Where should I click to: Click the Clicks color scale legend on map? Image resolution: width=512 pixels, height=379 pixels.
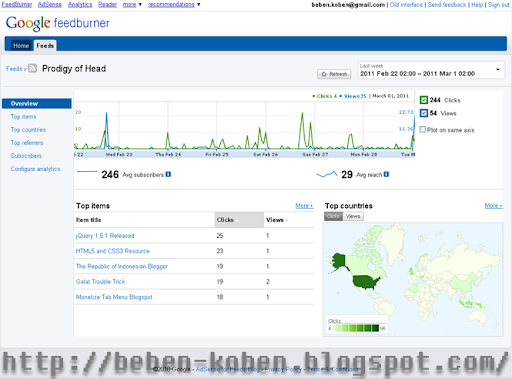(x=356, y=325)
